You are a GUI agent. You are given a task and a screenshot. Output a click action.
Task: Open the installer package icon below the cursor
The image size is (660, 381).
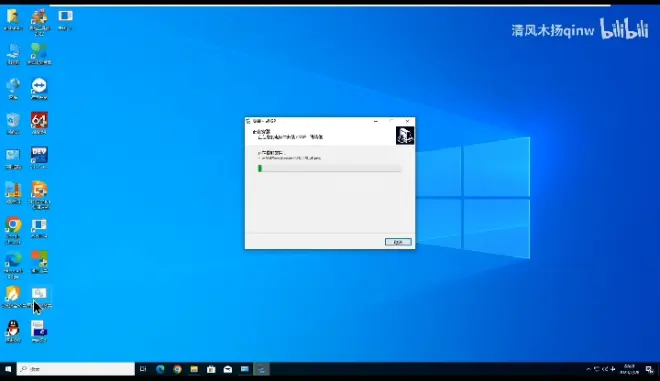(39, 331)
